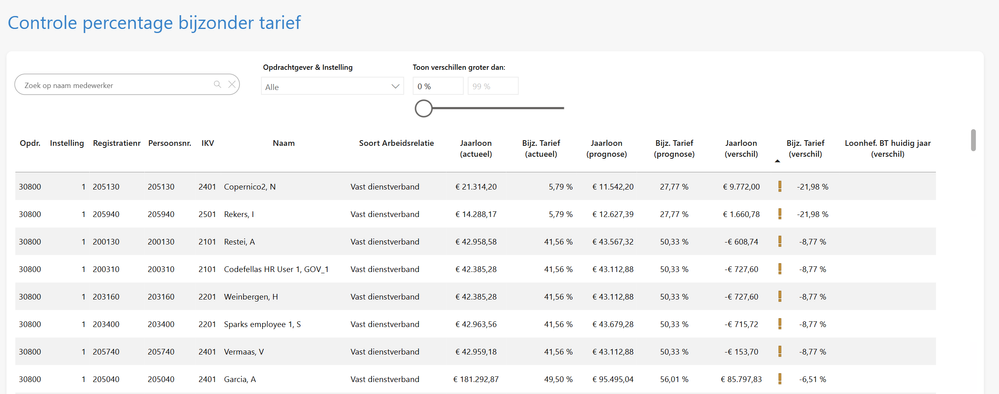This screenshot has height=394, width=999.
Task: Sort by Persoonsnr. column header
Action: [x=169, y=143]
